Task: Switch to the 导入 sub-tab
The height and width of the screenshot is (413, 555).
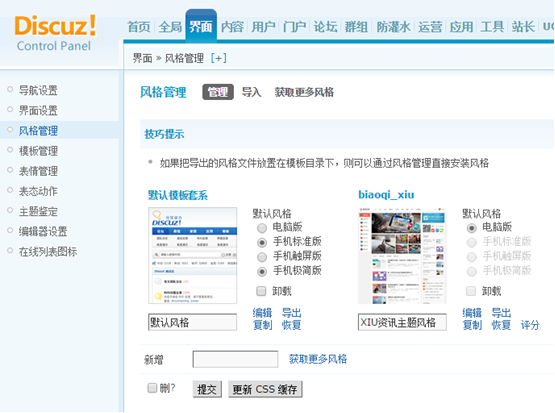Action: coord(251,92)
